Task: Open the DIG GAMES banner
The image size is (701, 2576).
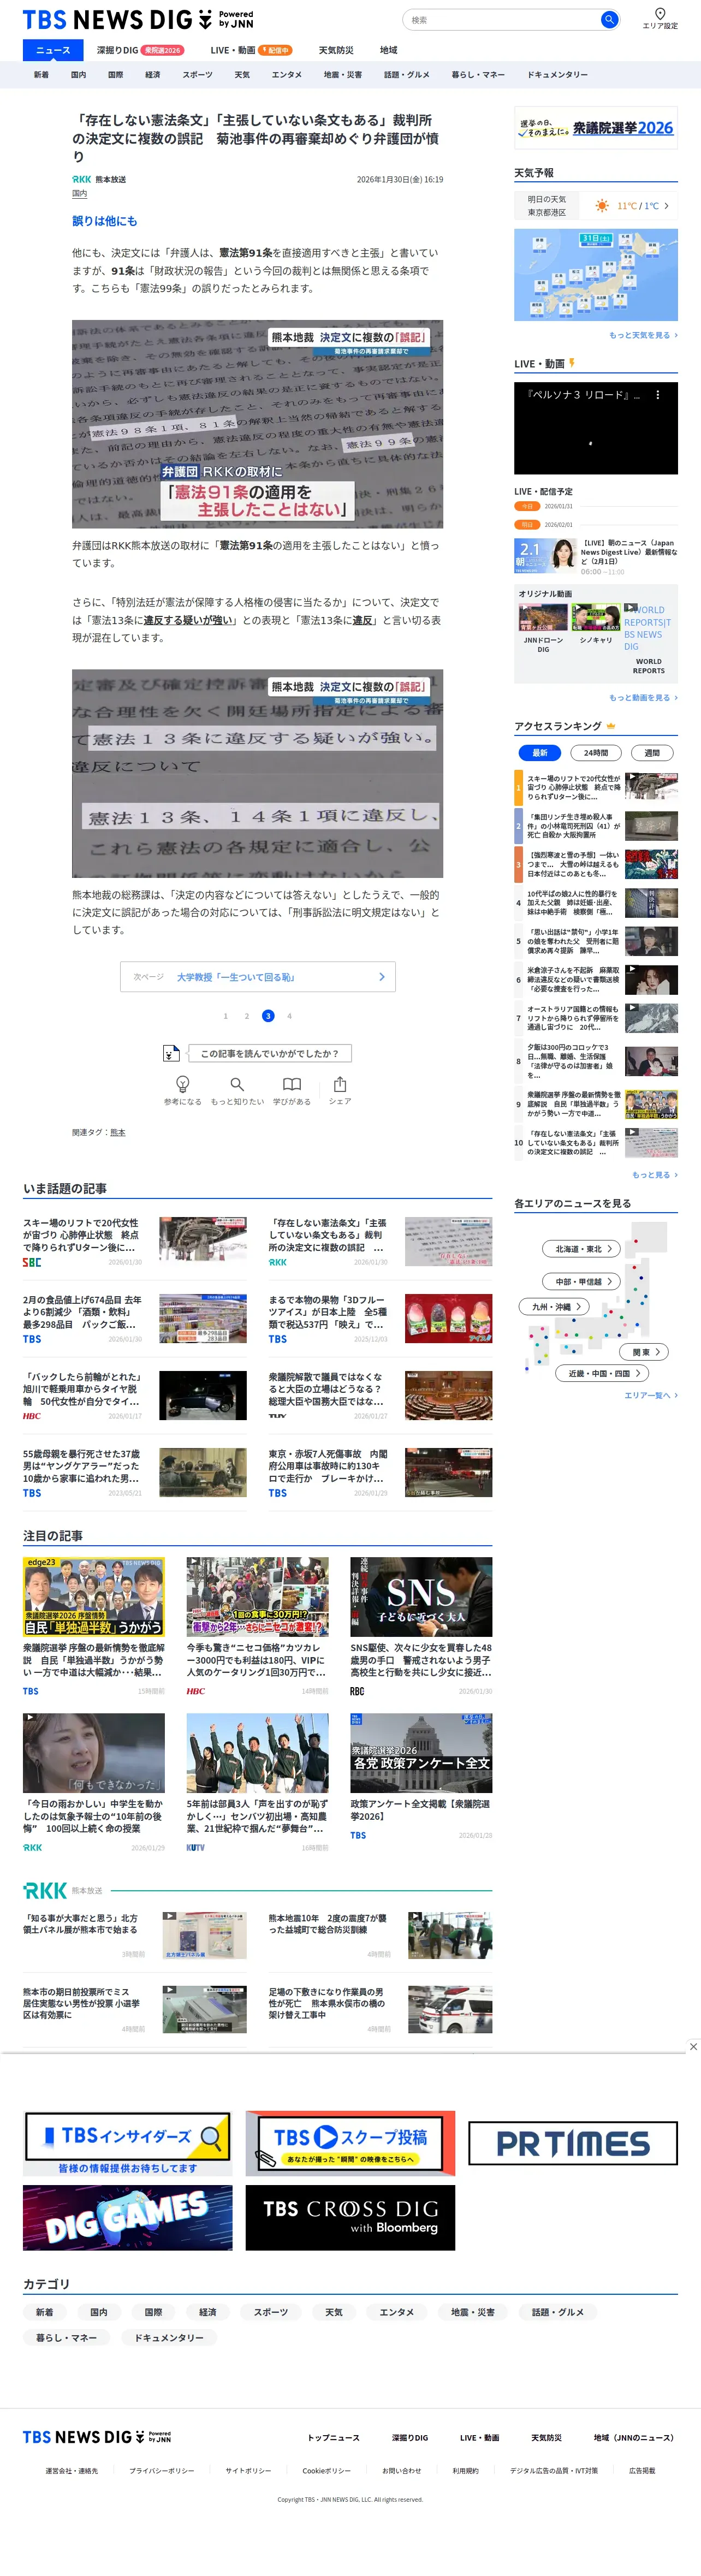Action: point(128,2218)
